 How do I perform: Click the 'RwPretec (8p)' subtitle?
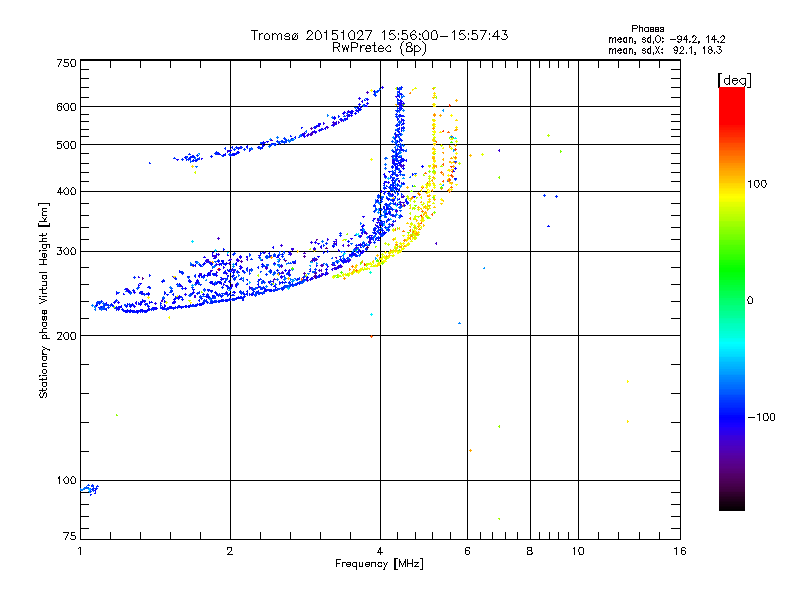pos(379,48)
